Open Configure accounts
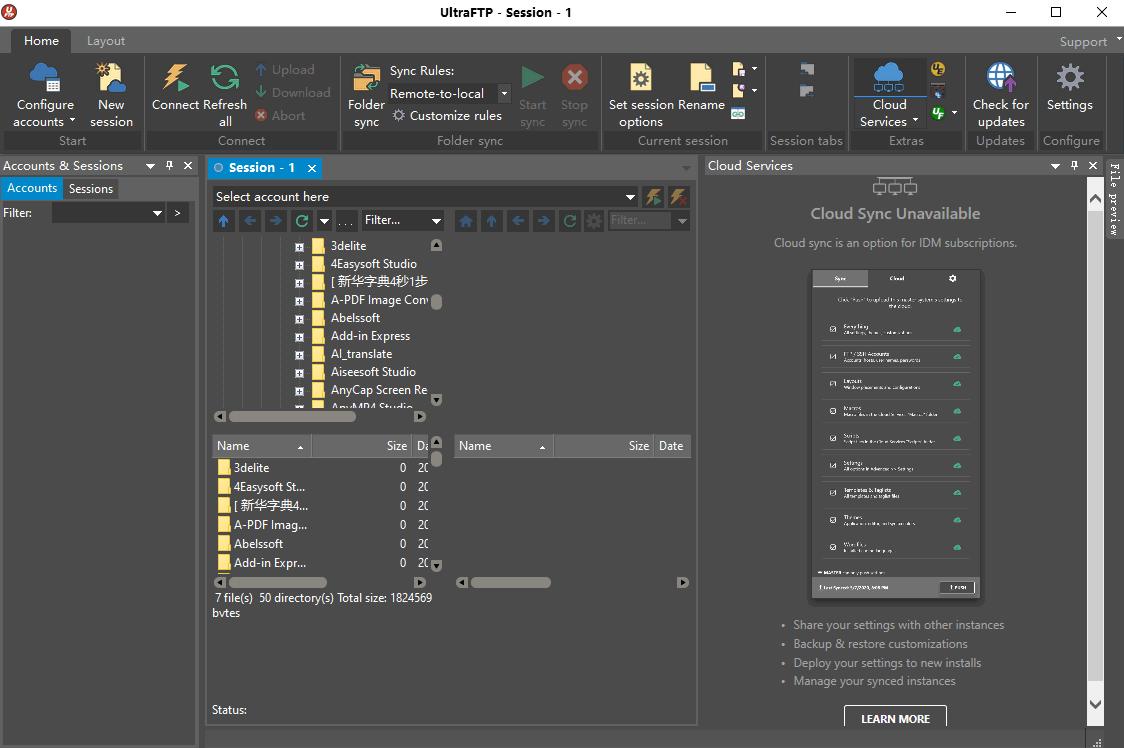This screenshot has height=748, width=1124. [x=44, y=95]
